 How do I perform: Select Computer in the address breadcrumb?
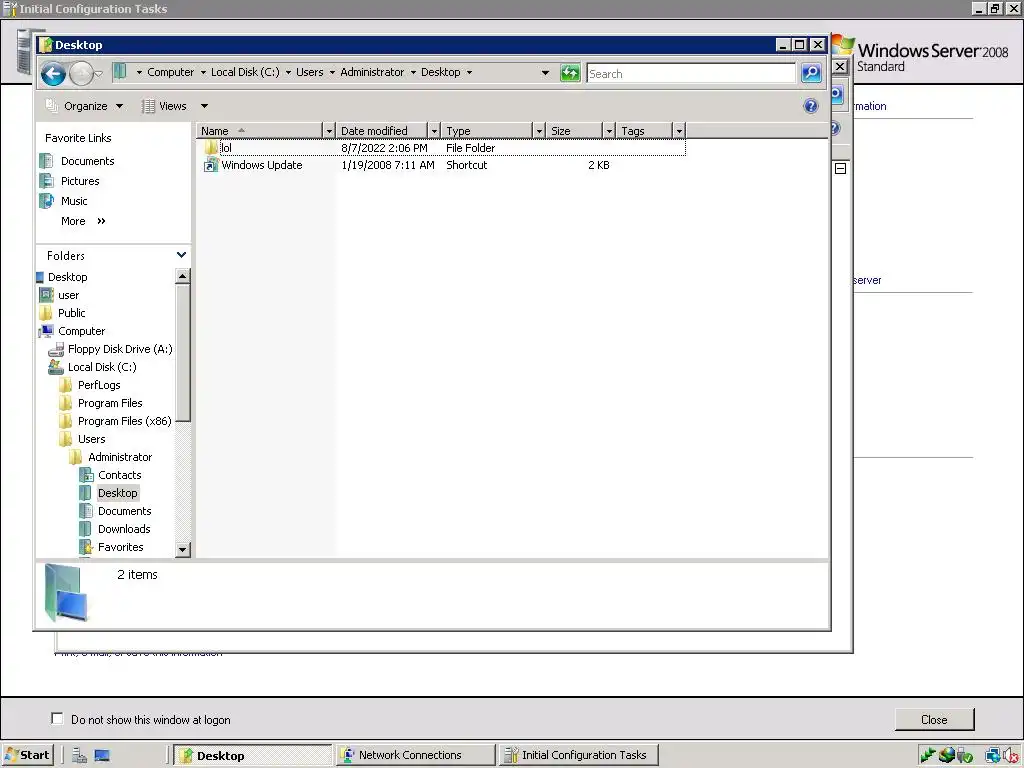170,72
